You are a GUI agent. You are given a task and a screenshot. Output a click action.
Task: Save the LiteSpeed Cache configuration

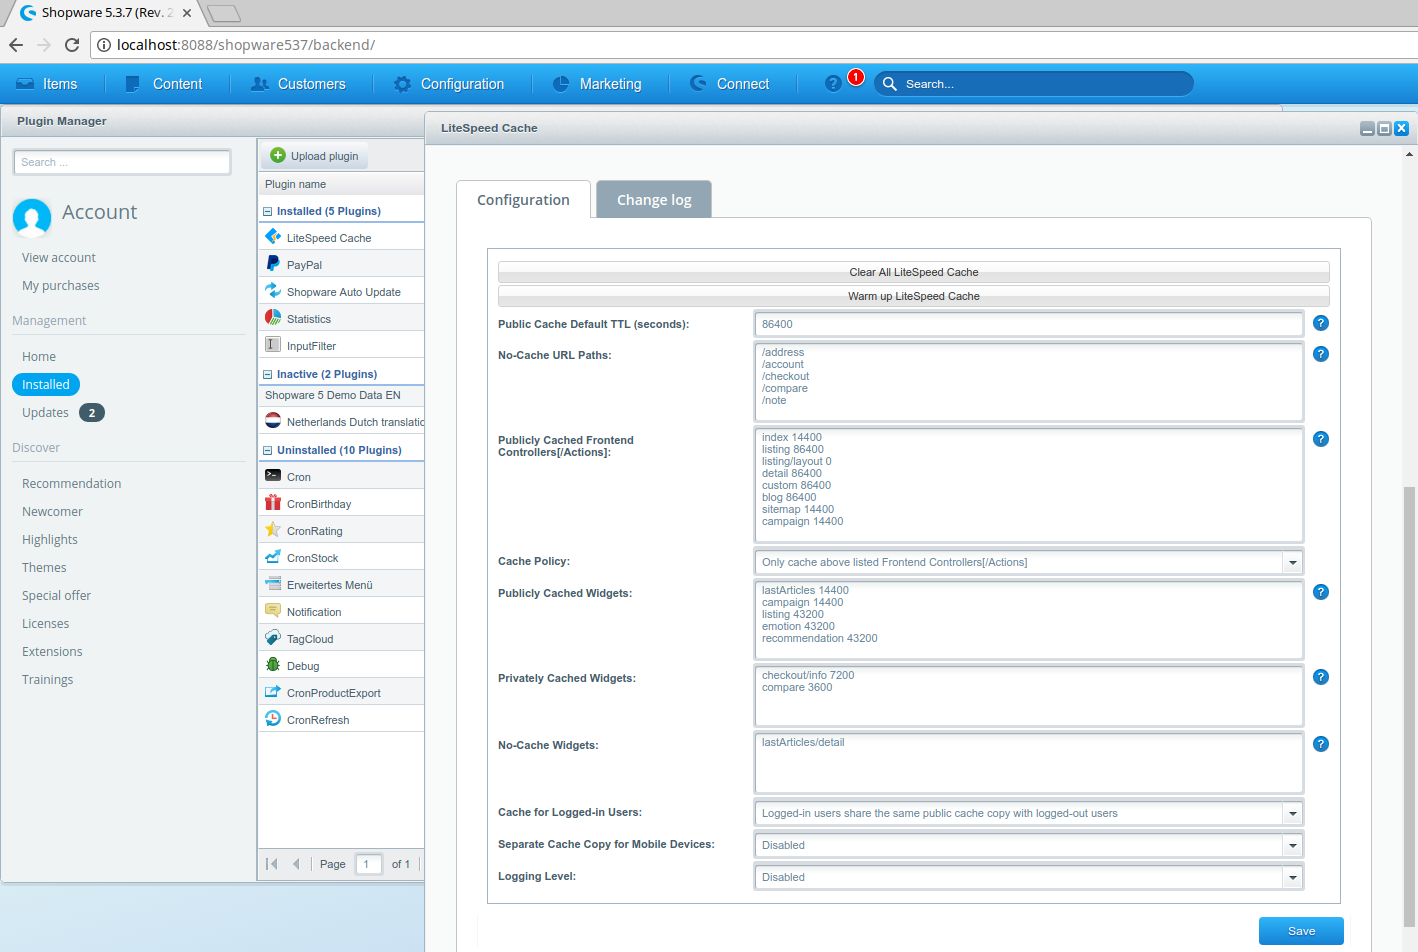pyautogui.click(x=1301, y=931)
